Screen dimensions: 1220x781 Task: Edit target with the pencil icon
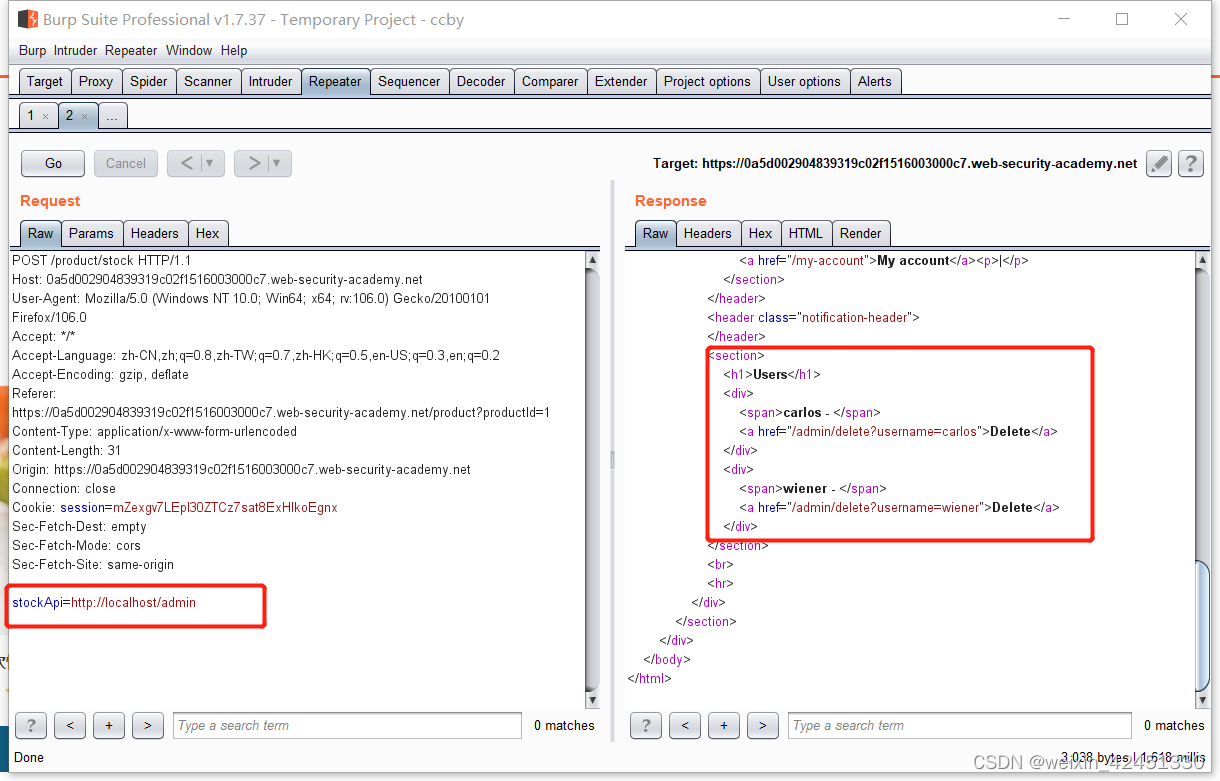[1158, 163]
